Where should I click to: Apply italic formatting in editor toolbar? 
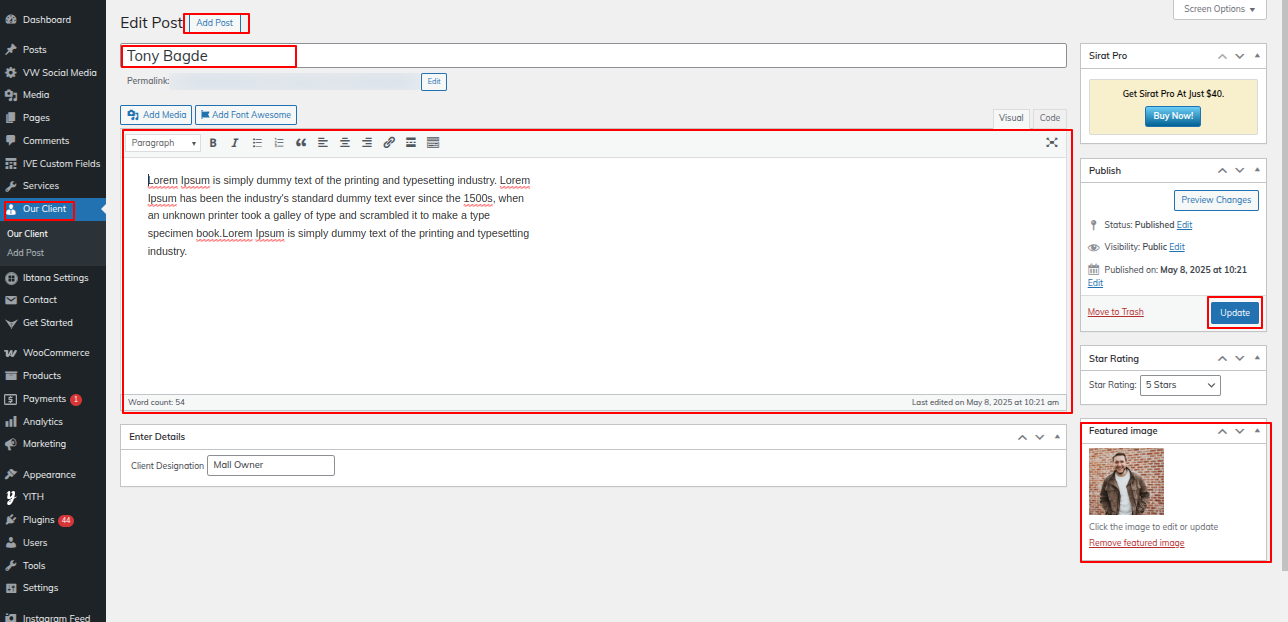pyautogui.click(x=235, y=143)
